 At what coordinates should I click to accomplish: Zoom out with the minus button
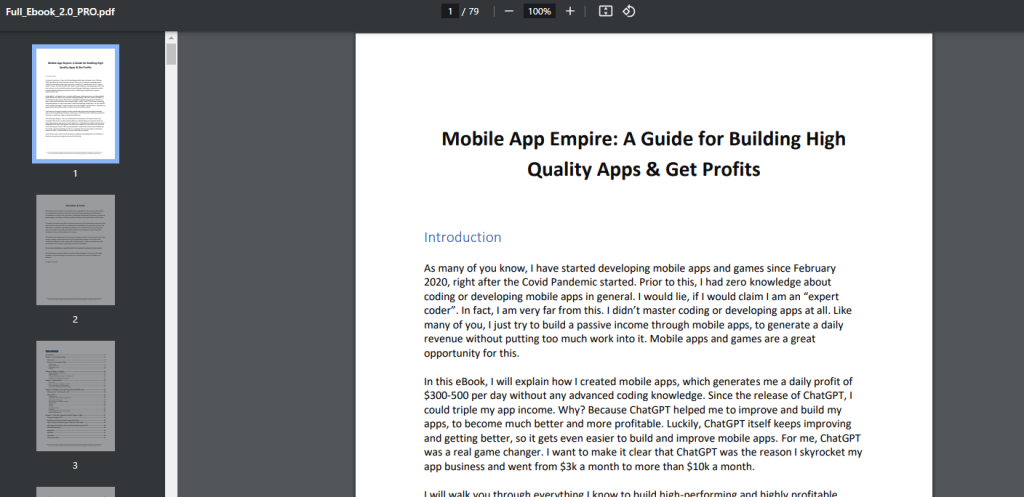click(x=509, y=11)
